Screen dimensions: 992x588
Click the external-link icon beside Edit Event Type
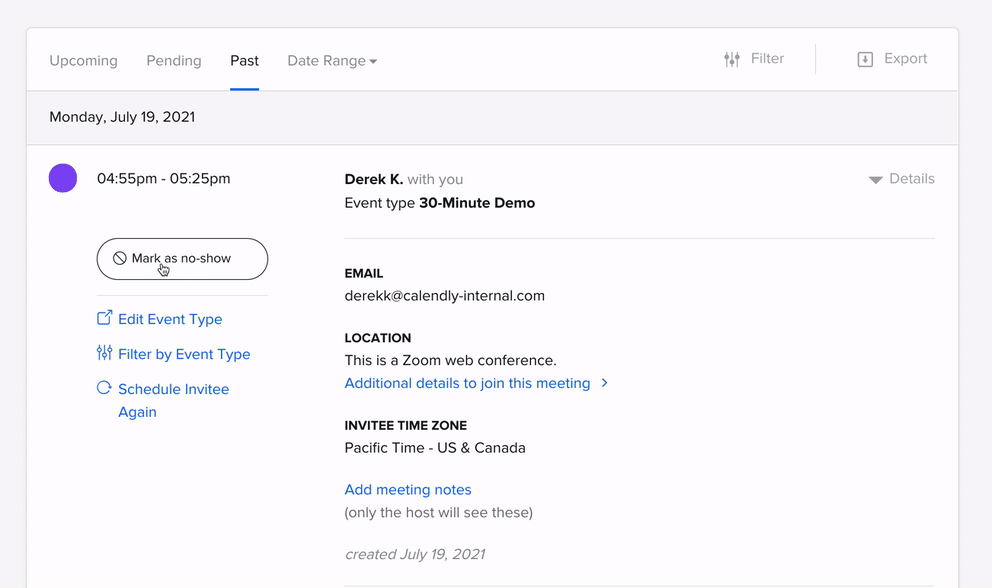tap(104, 317)
